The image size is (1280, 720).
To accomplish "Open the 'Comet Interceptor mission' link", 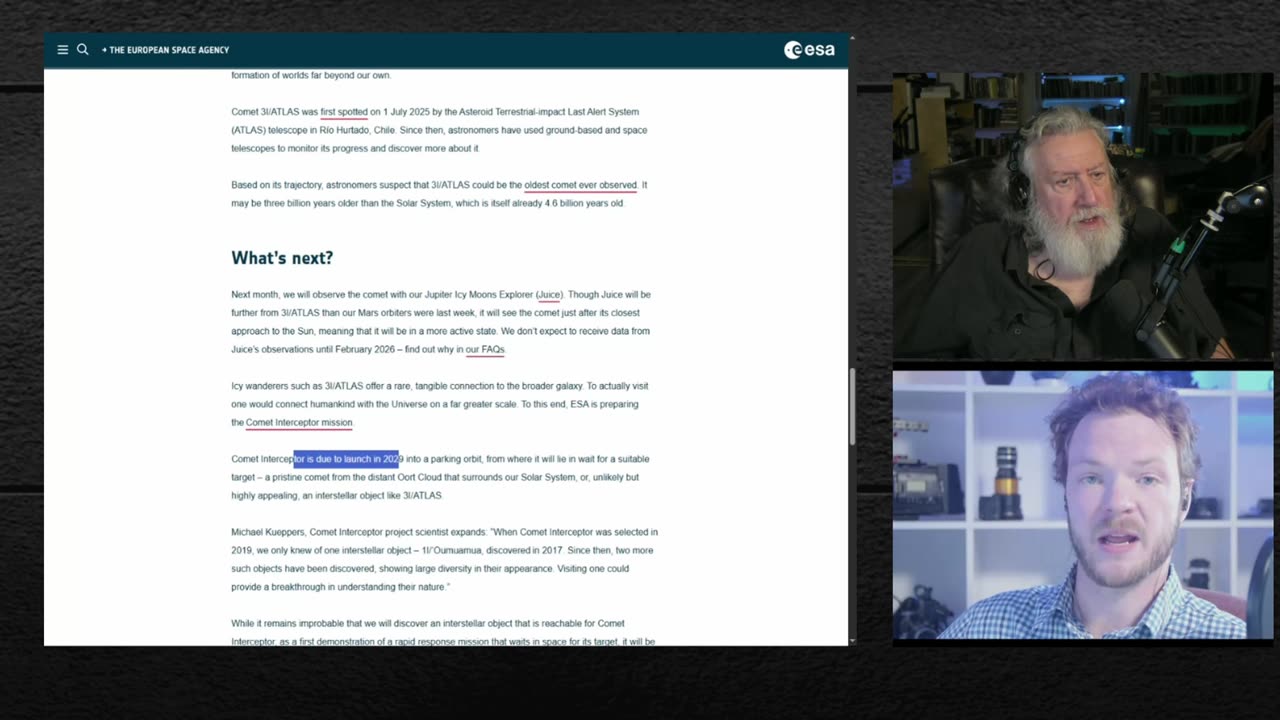I will [299, 423].
